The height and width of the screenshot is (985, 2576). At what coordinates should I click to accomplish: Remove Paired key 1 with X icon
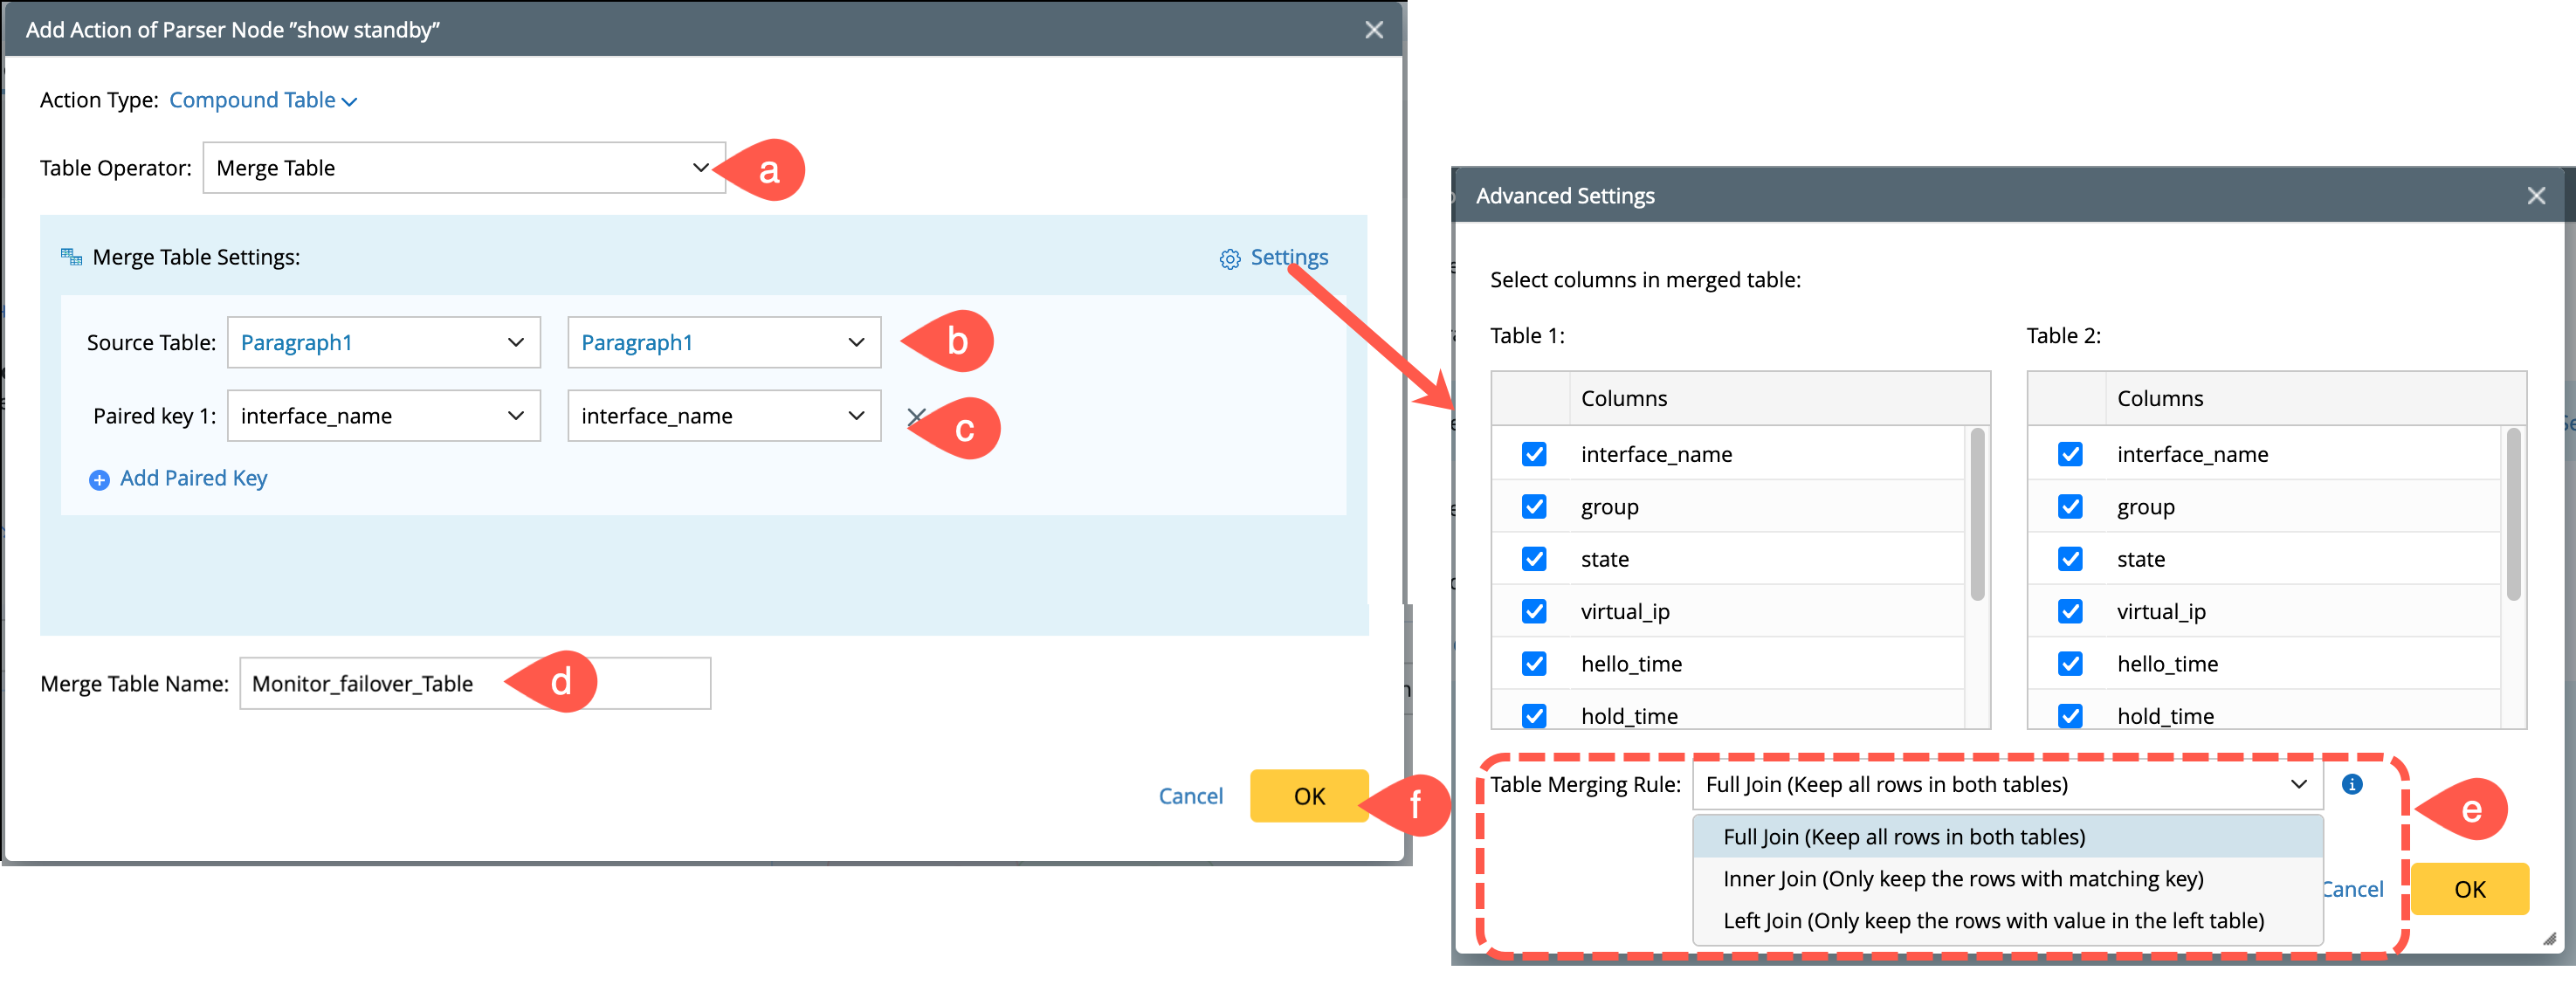coord(914,416)
